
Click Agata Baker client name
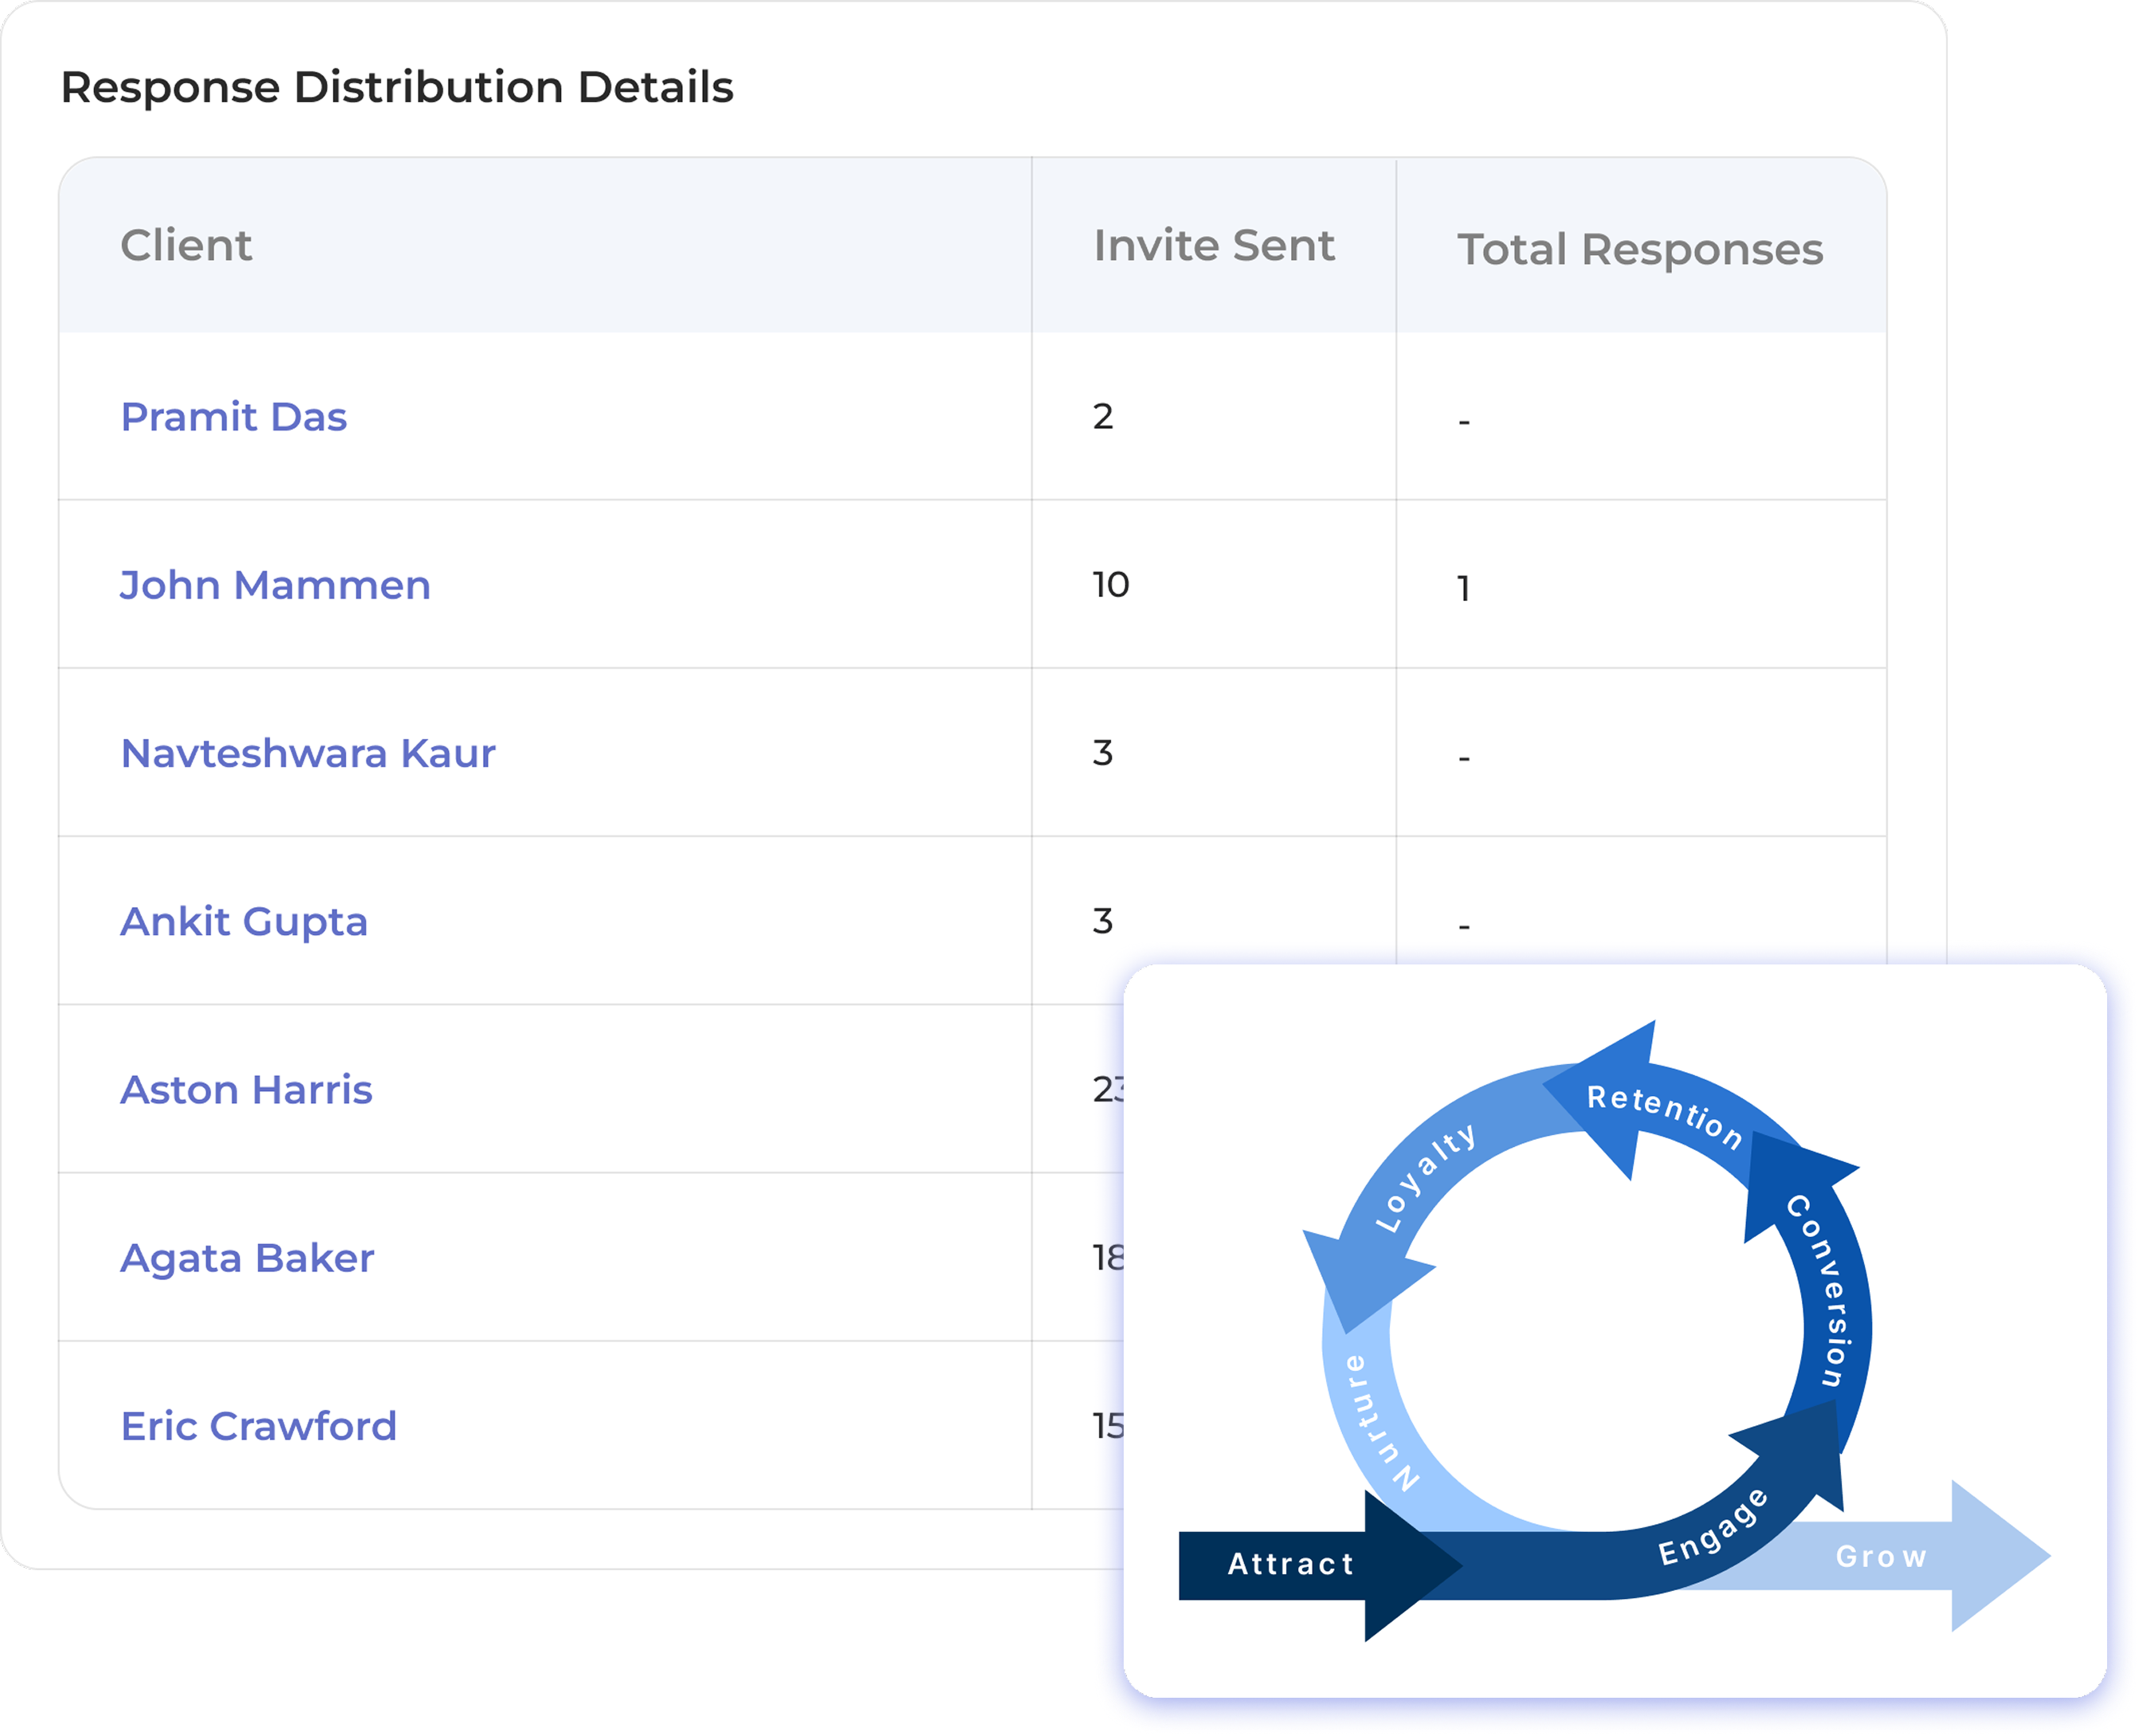[x=247, y=1258]
